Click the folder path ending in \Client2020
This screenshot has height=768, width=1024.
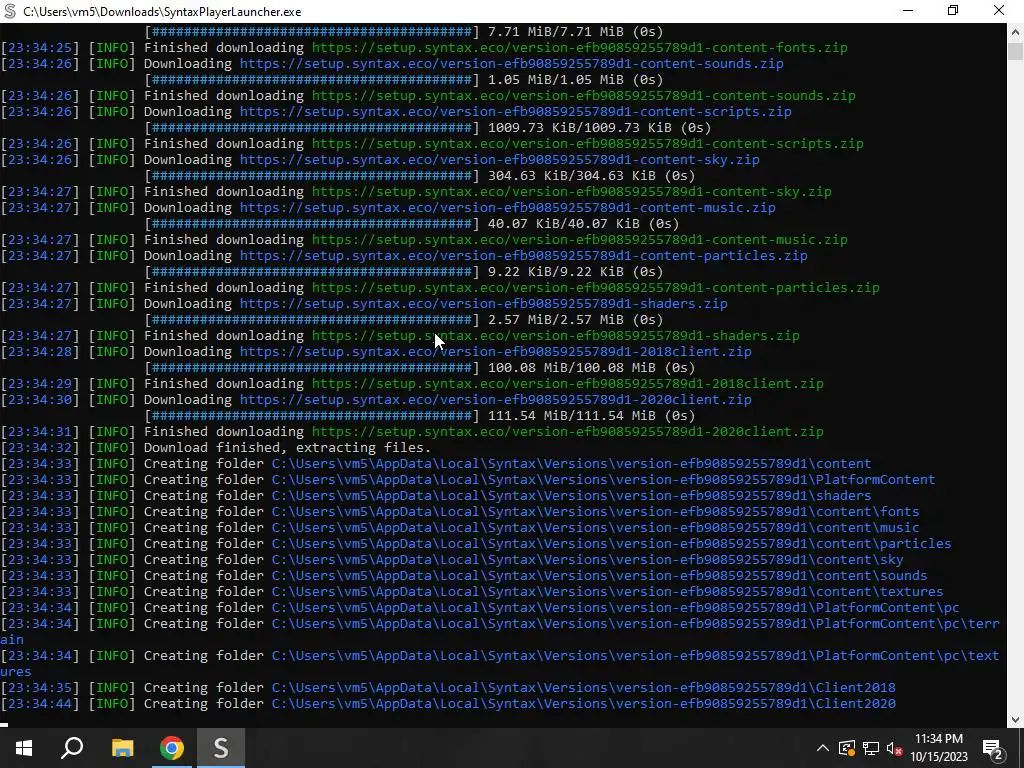pyautogui.click(x=584, y=703)
